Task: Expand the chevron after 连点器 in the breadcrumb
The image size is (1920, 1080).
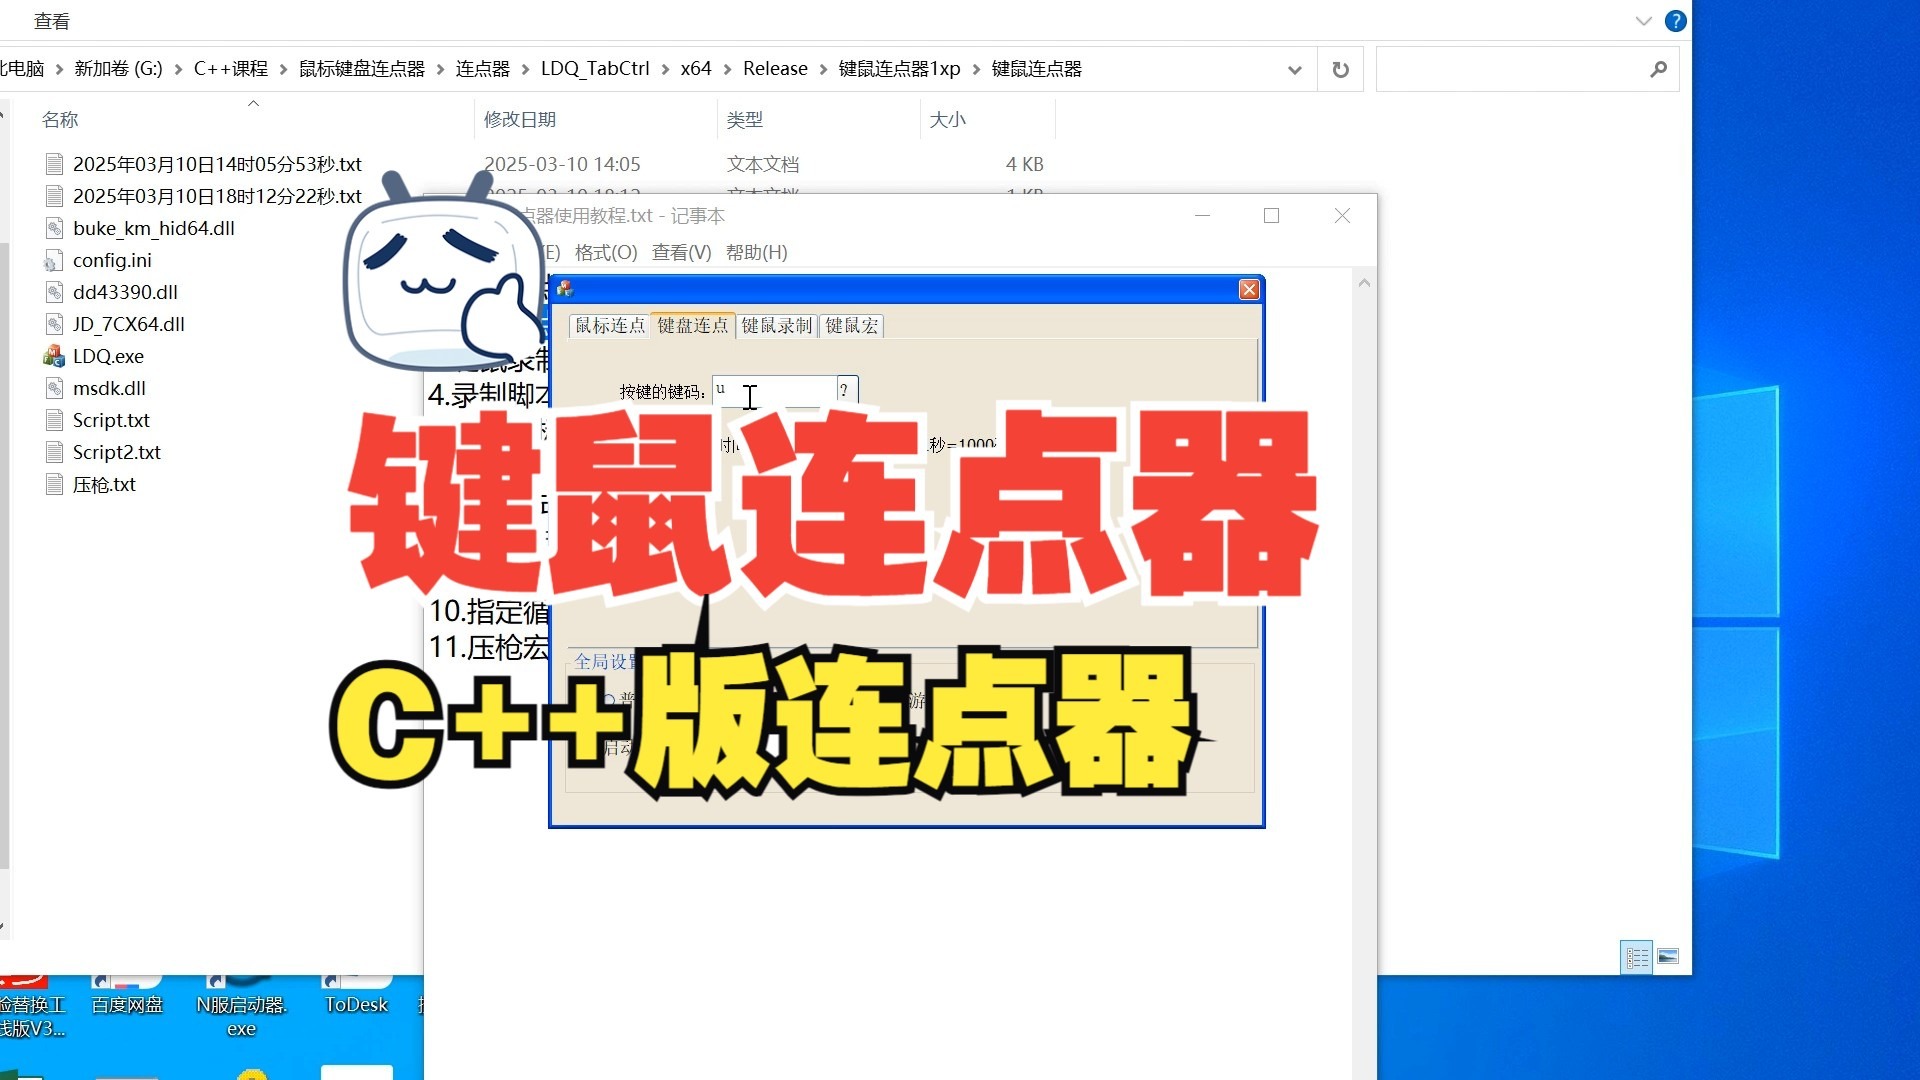Action: 525,69
